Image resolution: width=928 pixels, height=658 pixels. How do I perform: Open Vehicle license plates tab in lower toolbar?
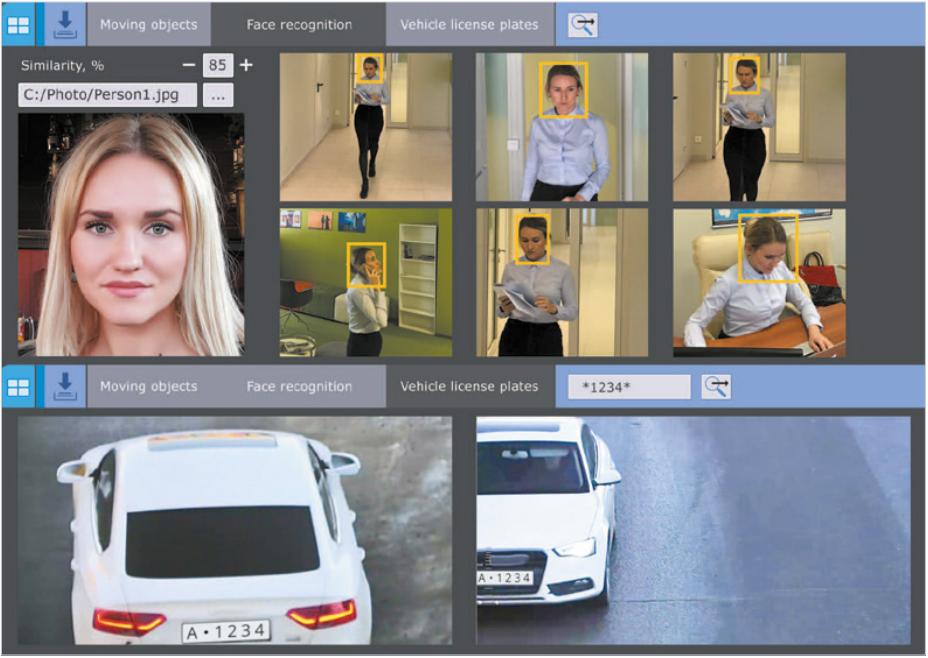(469, 386)
